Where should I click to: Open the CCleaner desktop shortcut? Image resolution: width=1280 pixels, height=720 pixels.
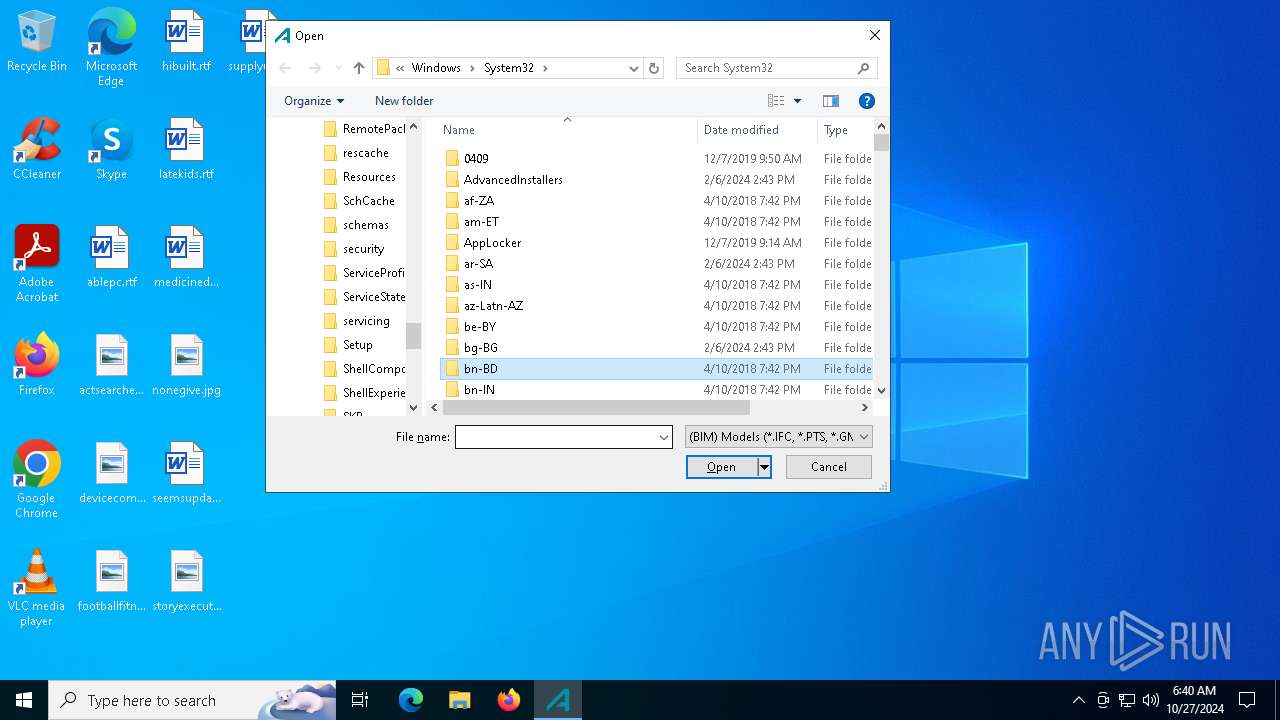(37, 150)
